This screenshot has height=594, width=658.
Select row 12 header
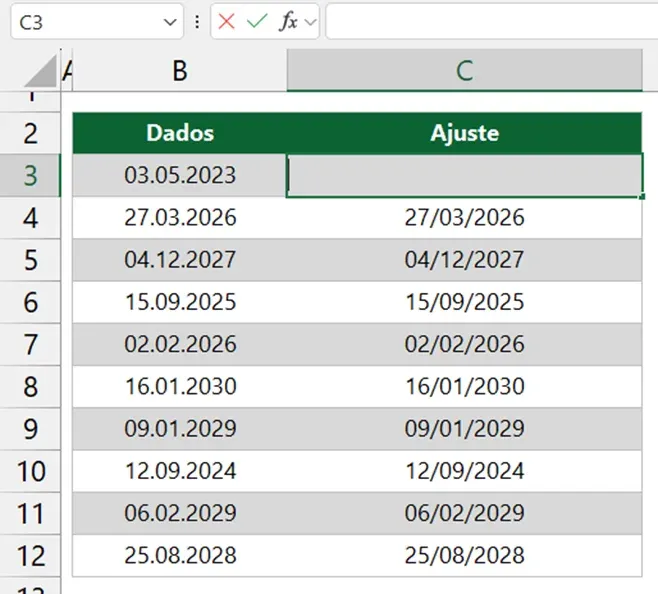(30, 555)
